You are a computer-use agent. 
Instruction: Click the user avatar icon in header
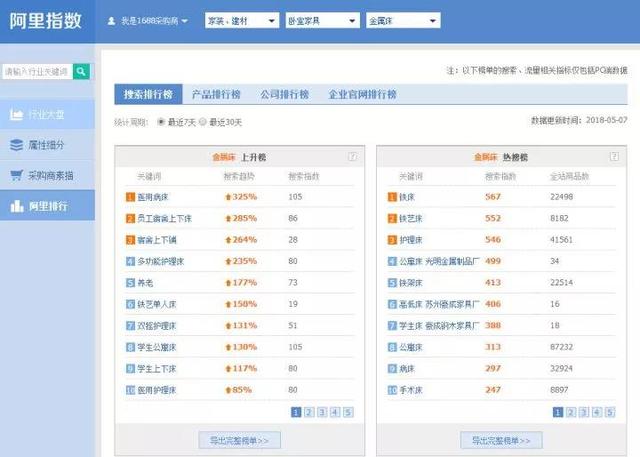pyautogui.click(x=111, y=21)
